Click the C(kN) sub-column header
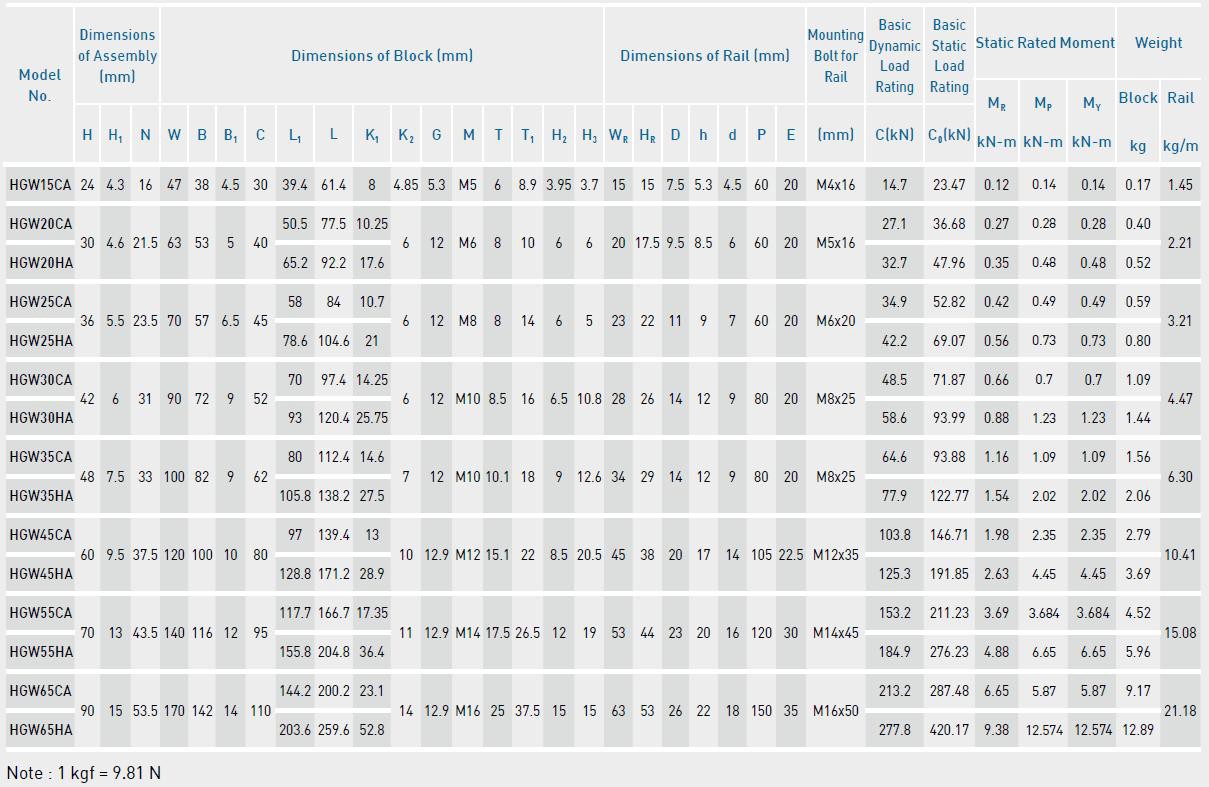Screen dimensions: 1209x787 point(894,134)
